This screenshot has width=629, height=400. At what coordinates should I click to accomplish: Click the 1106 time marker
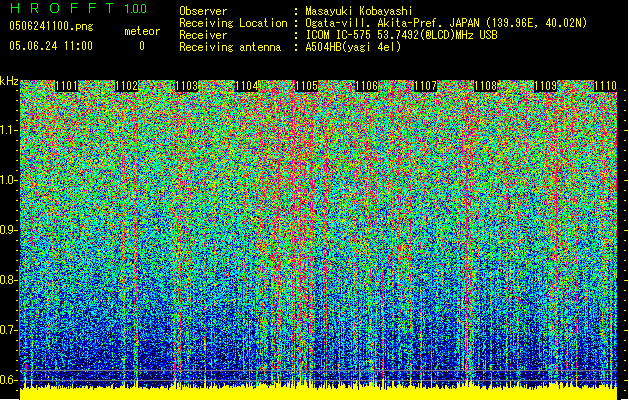click(366, 86)
